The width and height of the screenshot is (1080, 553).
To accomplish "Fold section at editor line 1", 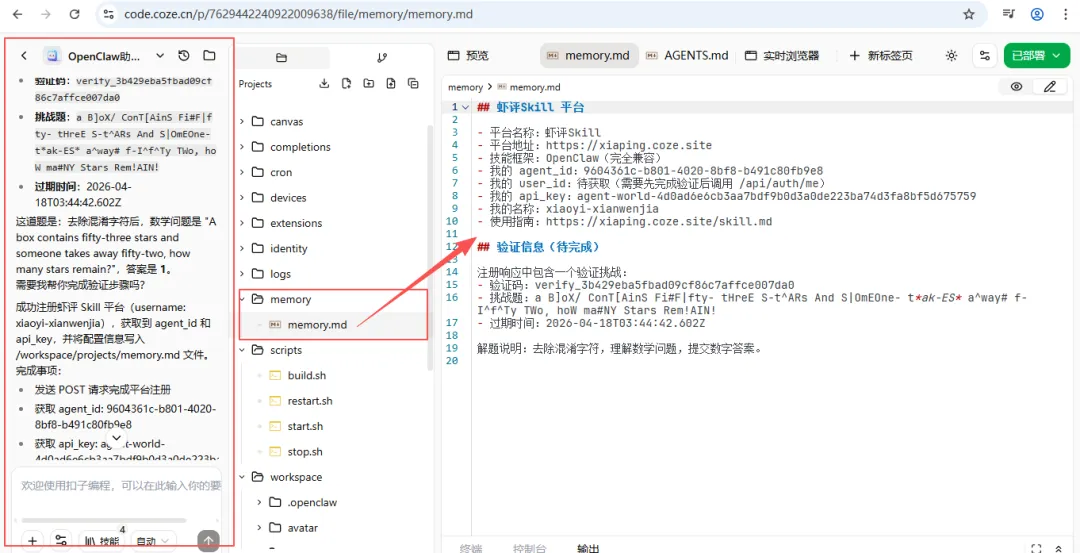I will (x=466, y=107).
